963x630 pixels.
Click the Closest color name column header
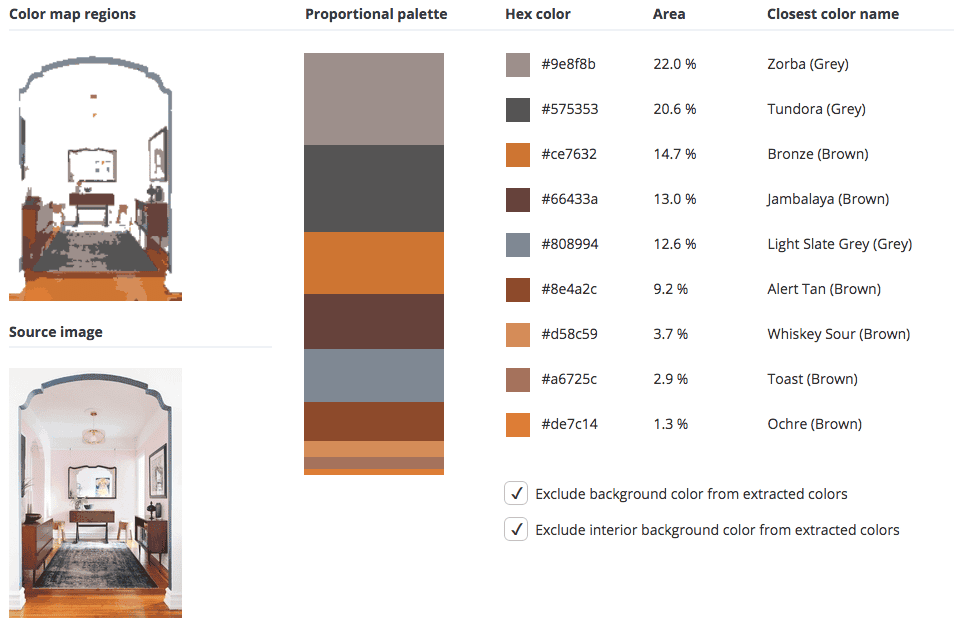click(x=832, y=14)
